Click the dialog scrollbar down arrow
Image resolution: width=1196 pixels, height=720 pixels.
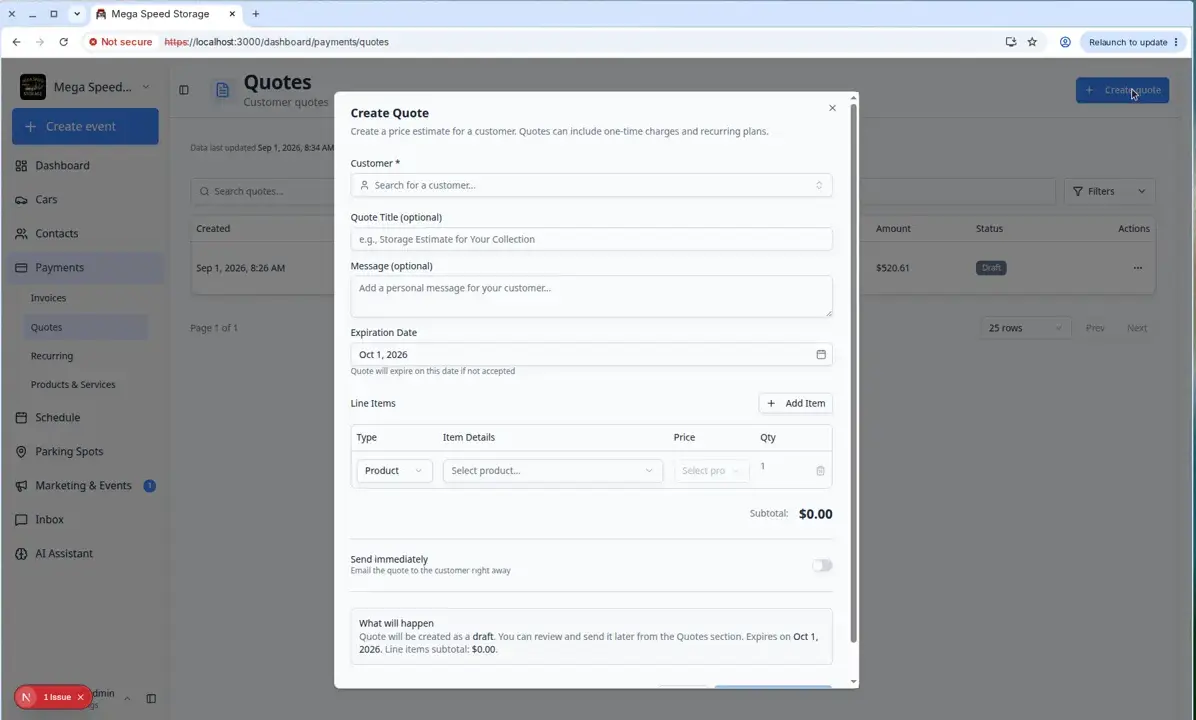[x=853, y=682]
